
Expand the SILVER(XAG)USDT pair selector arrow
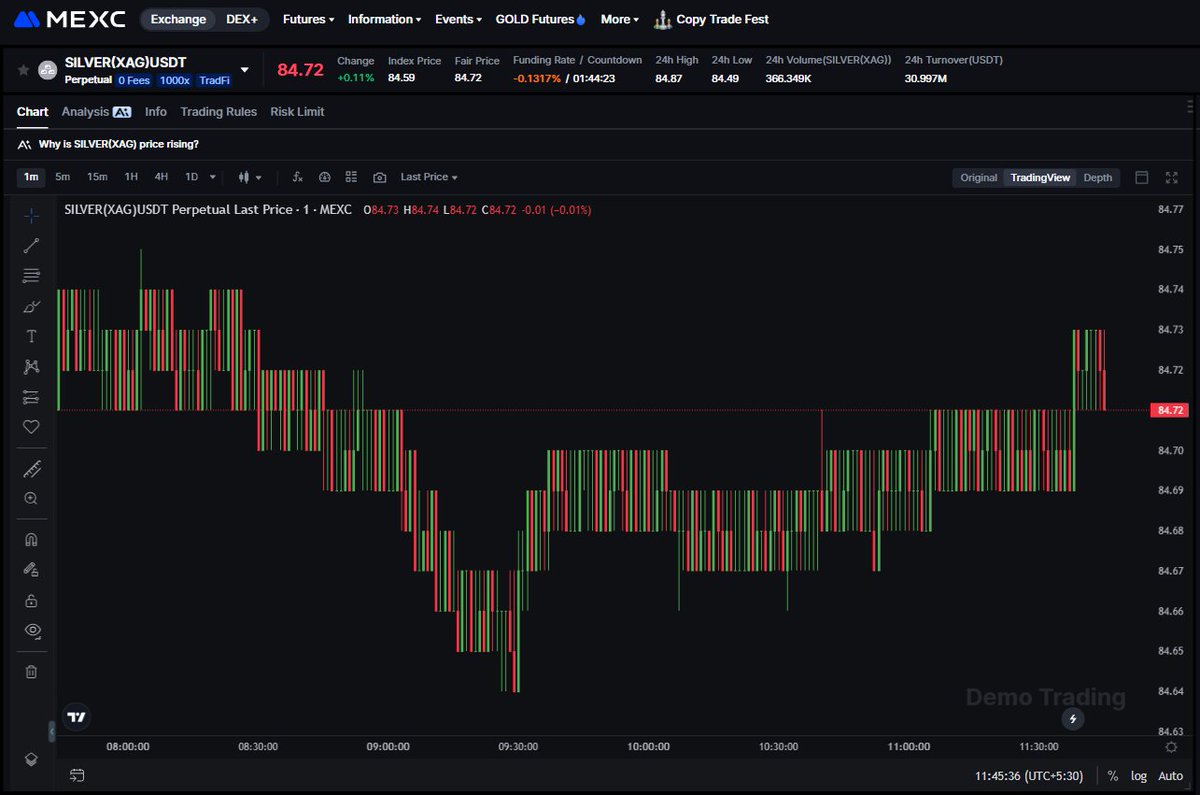245,70
